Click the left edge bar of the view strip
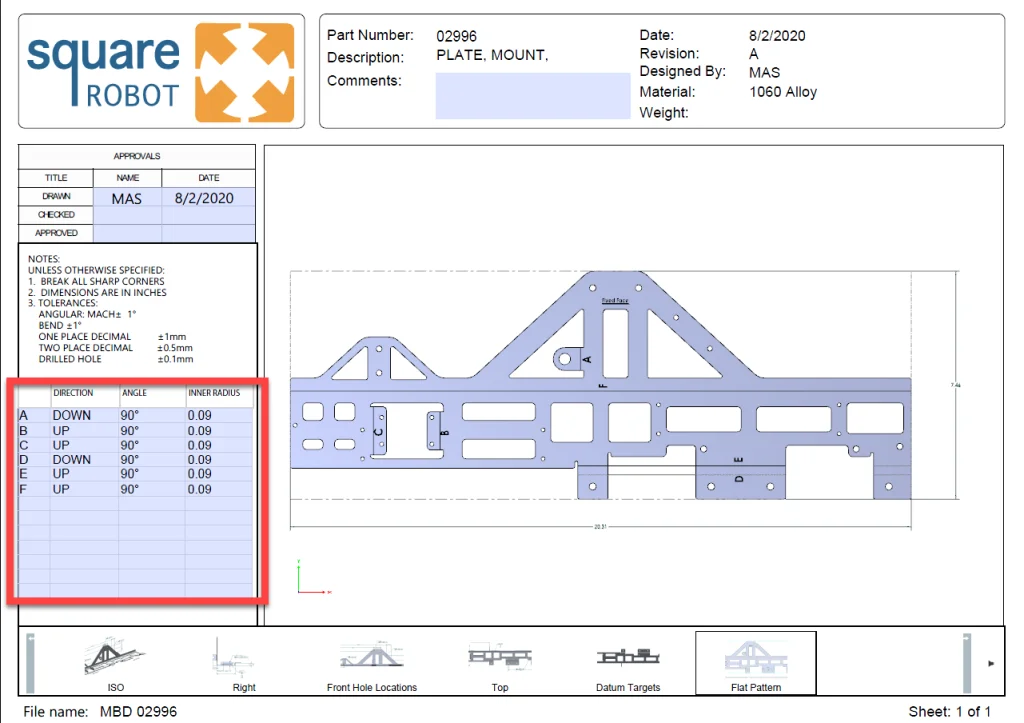This screenshot has height=723, width=1024. [x=30, y=662]
